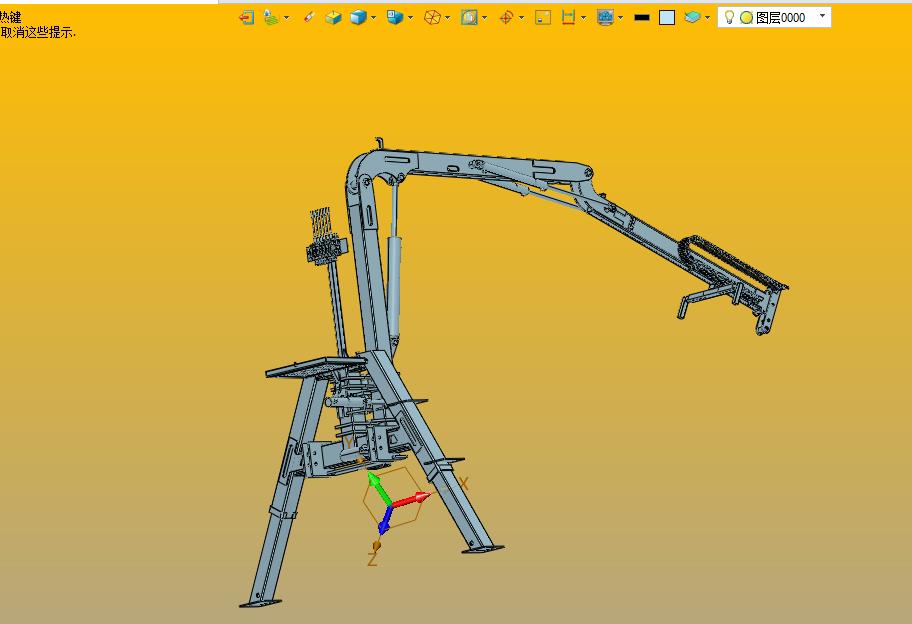Click the red wireframe polyhedron icon
This screenshot has height=624, width=912.
point(432,18)
